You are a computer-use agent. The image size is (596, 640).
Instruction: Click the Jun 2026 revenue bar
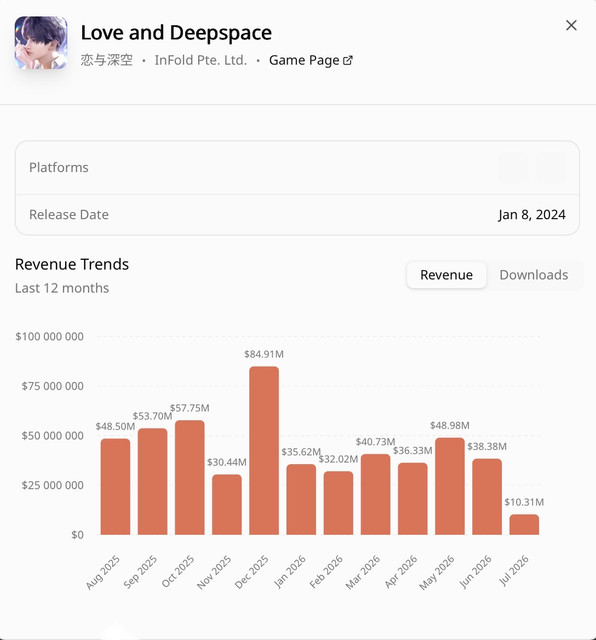pos(487,497)
